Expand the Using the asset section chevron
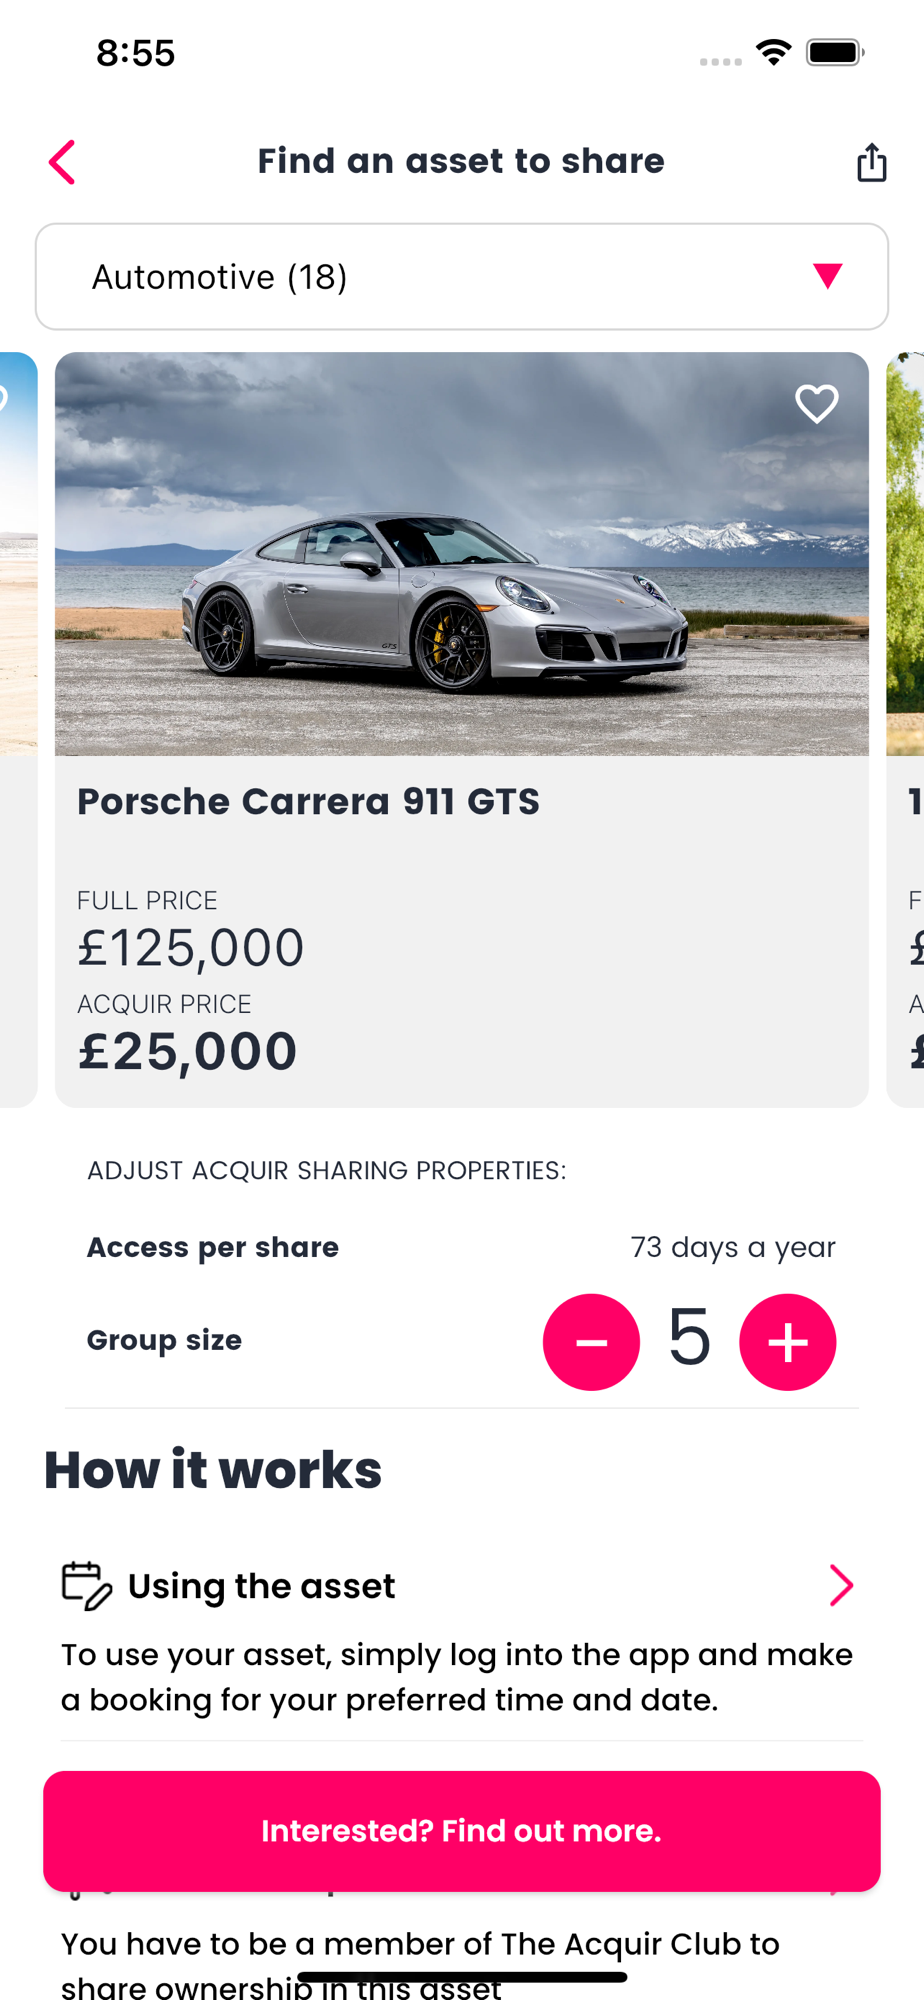924x2000 pixels. coord(841,1585)
